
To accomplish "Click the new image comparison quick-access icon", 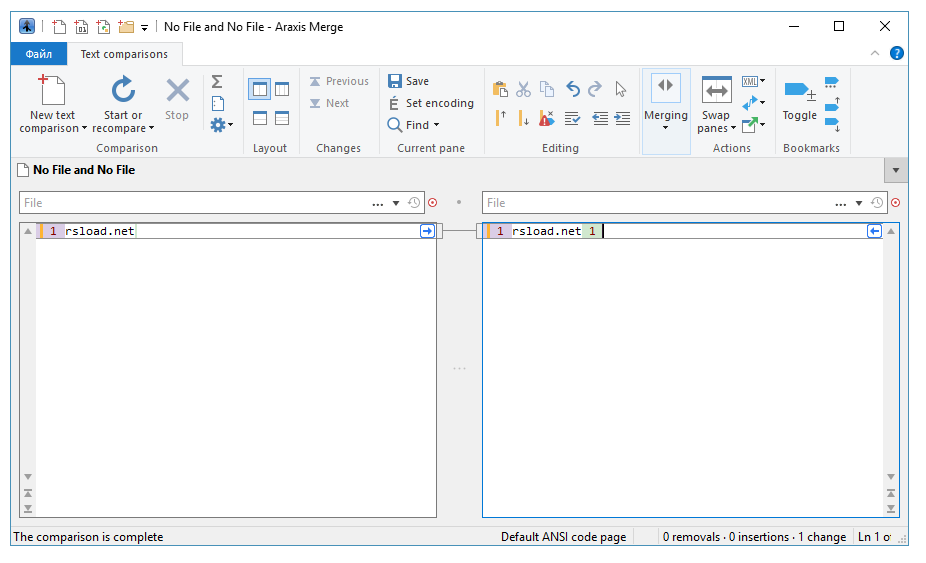I will pyautogui.click(x=103, y=27).
